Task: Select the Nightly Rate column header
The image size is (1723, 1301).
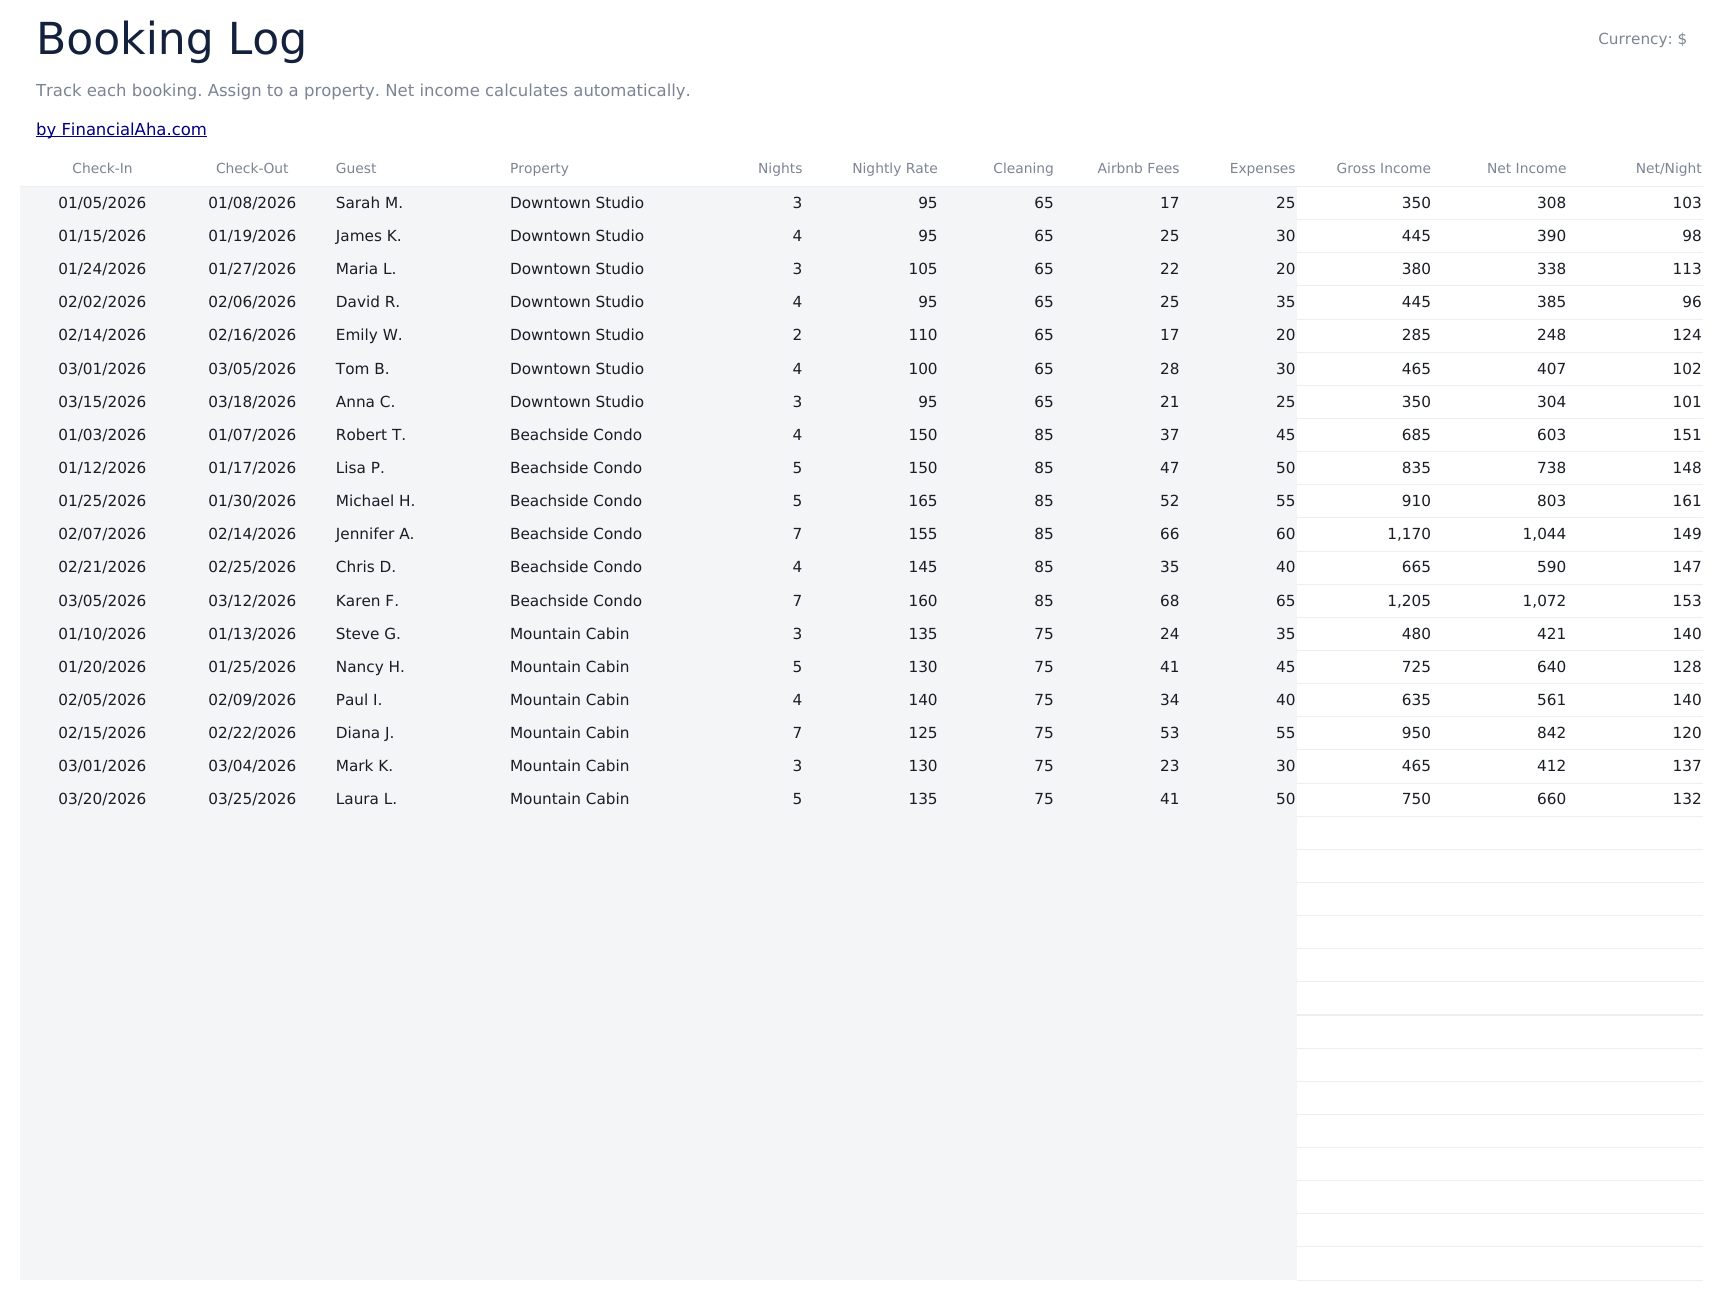Action: 895,168
